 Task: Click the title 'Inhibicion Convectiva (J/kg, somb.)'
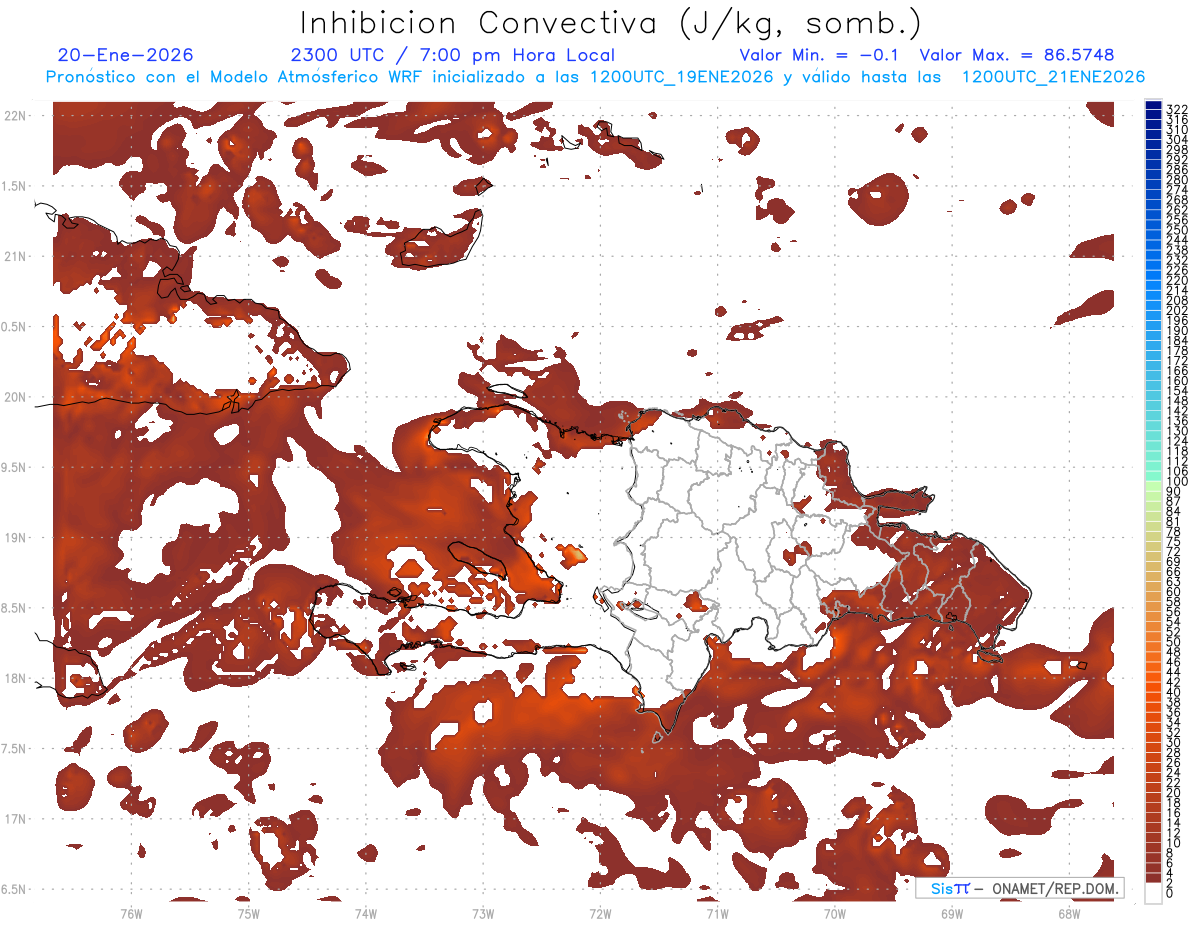[611, 23]
